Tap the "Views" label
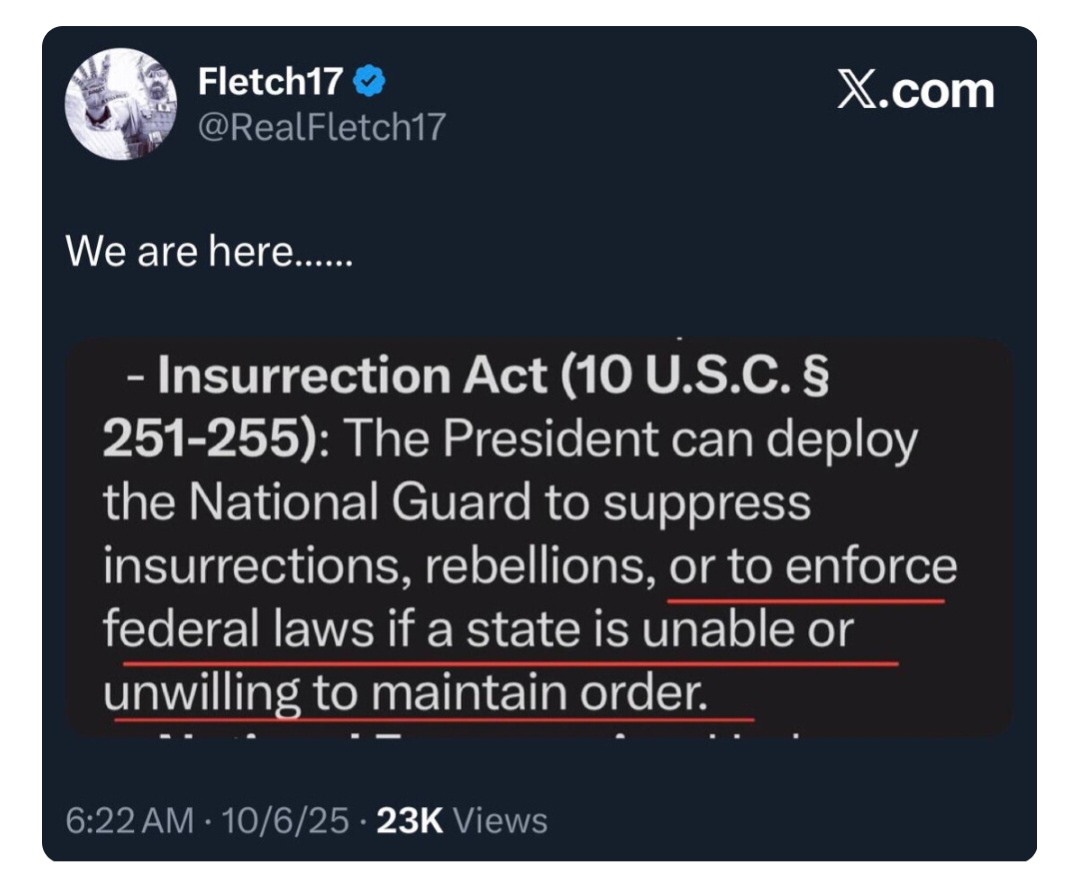Viewport: 1080px width, 886px height. [x=500, y=821]
